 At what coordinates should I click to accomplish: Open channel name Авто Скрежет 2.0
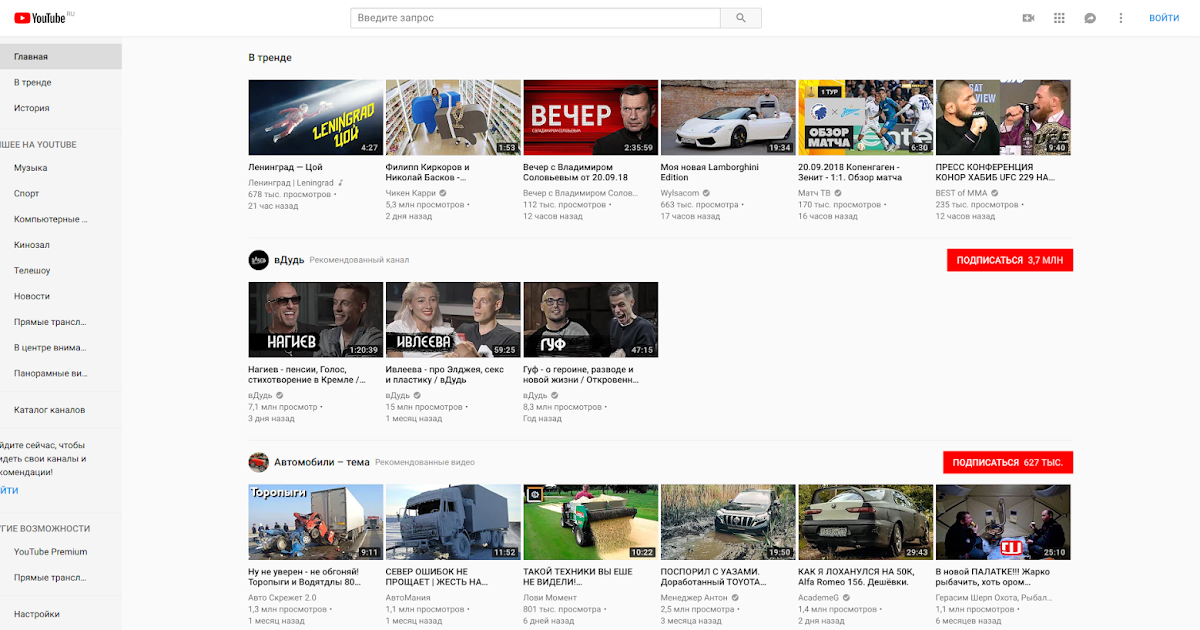282,597
